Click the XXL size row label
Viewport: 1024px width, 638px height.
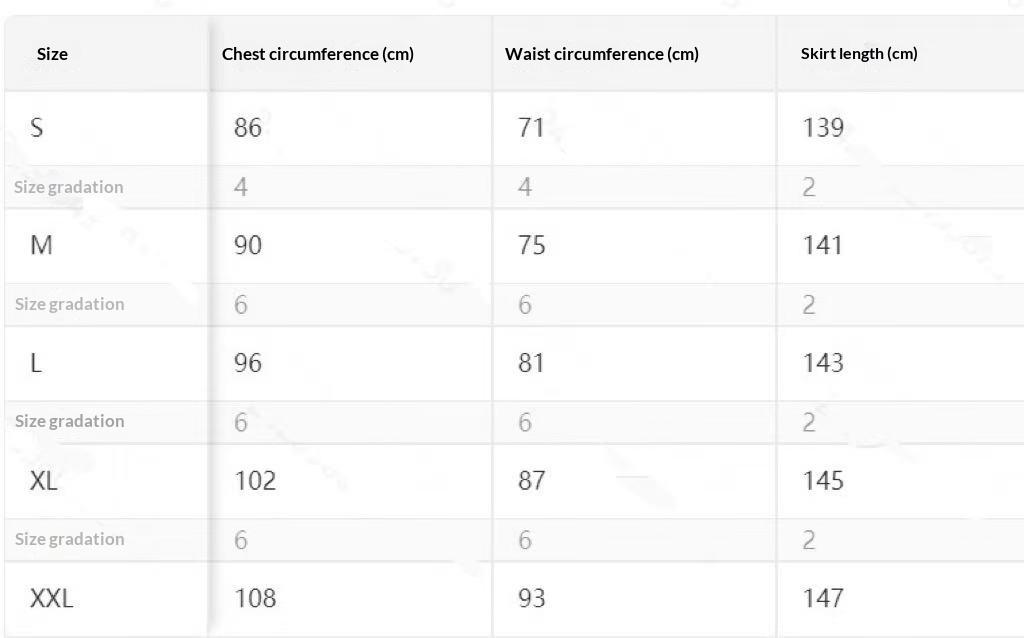point(51,599)
